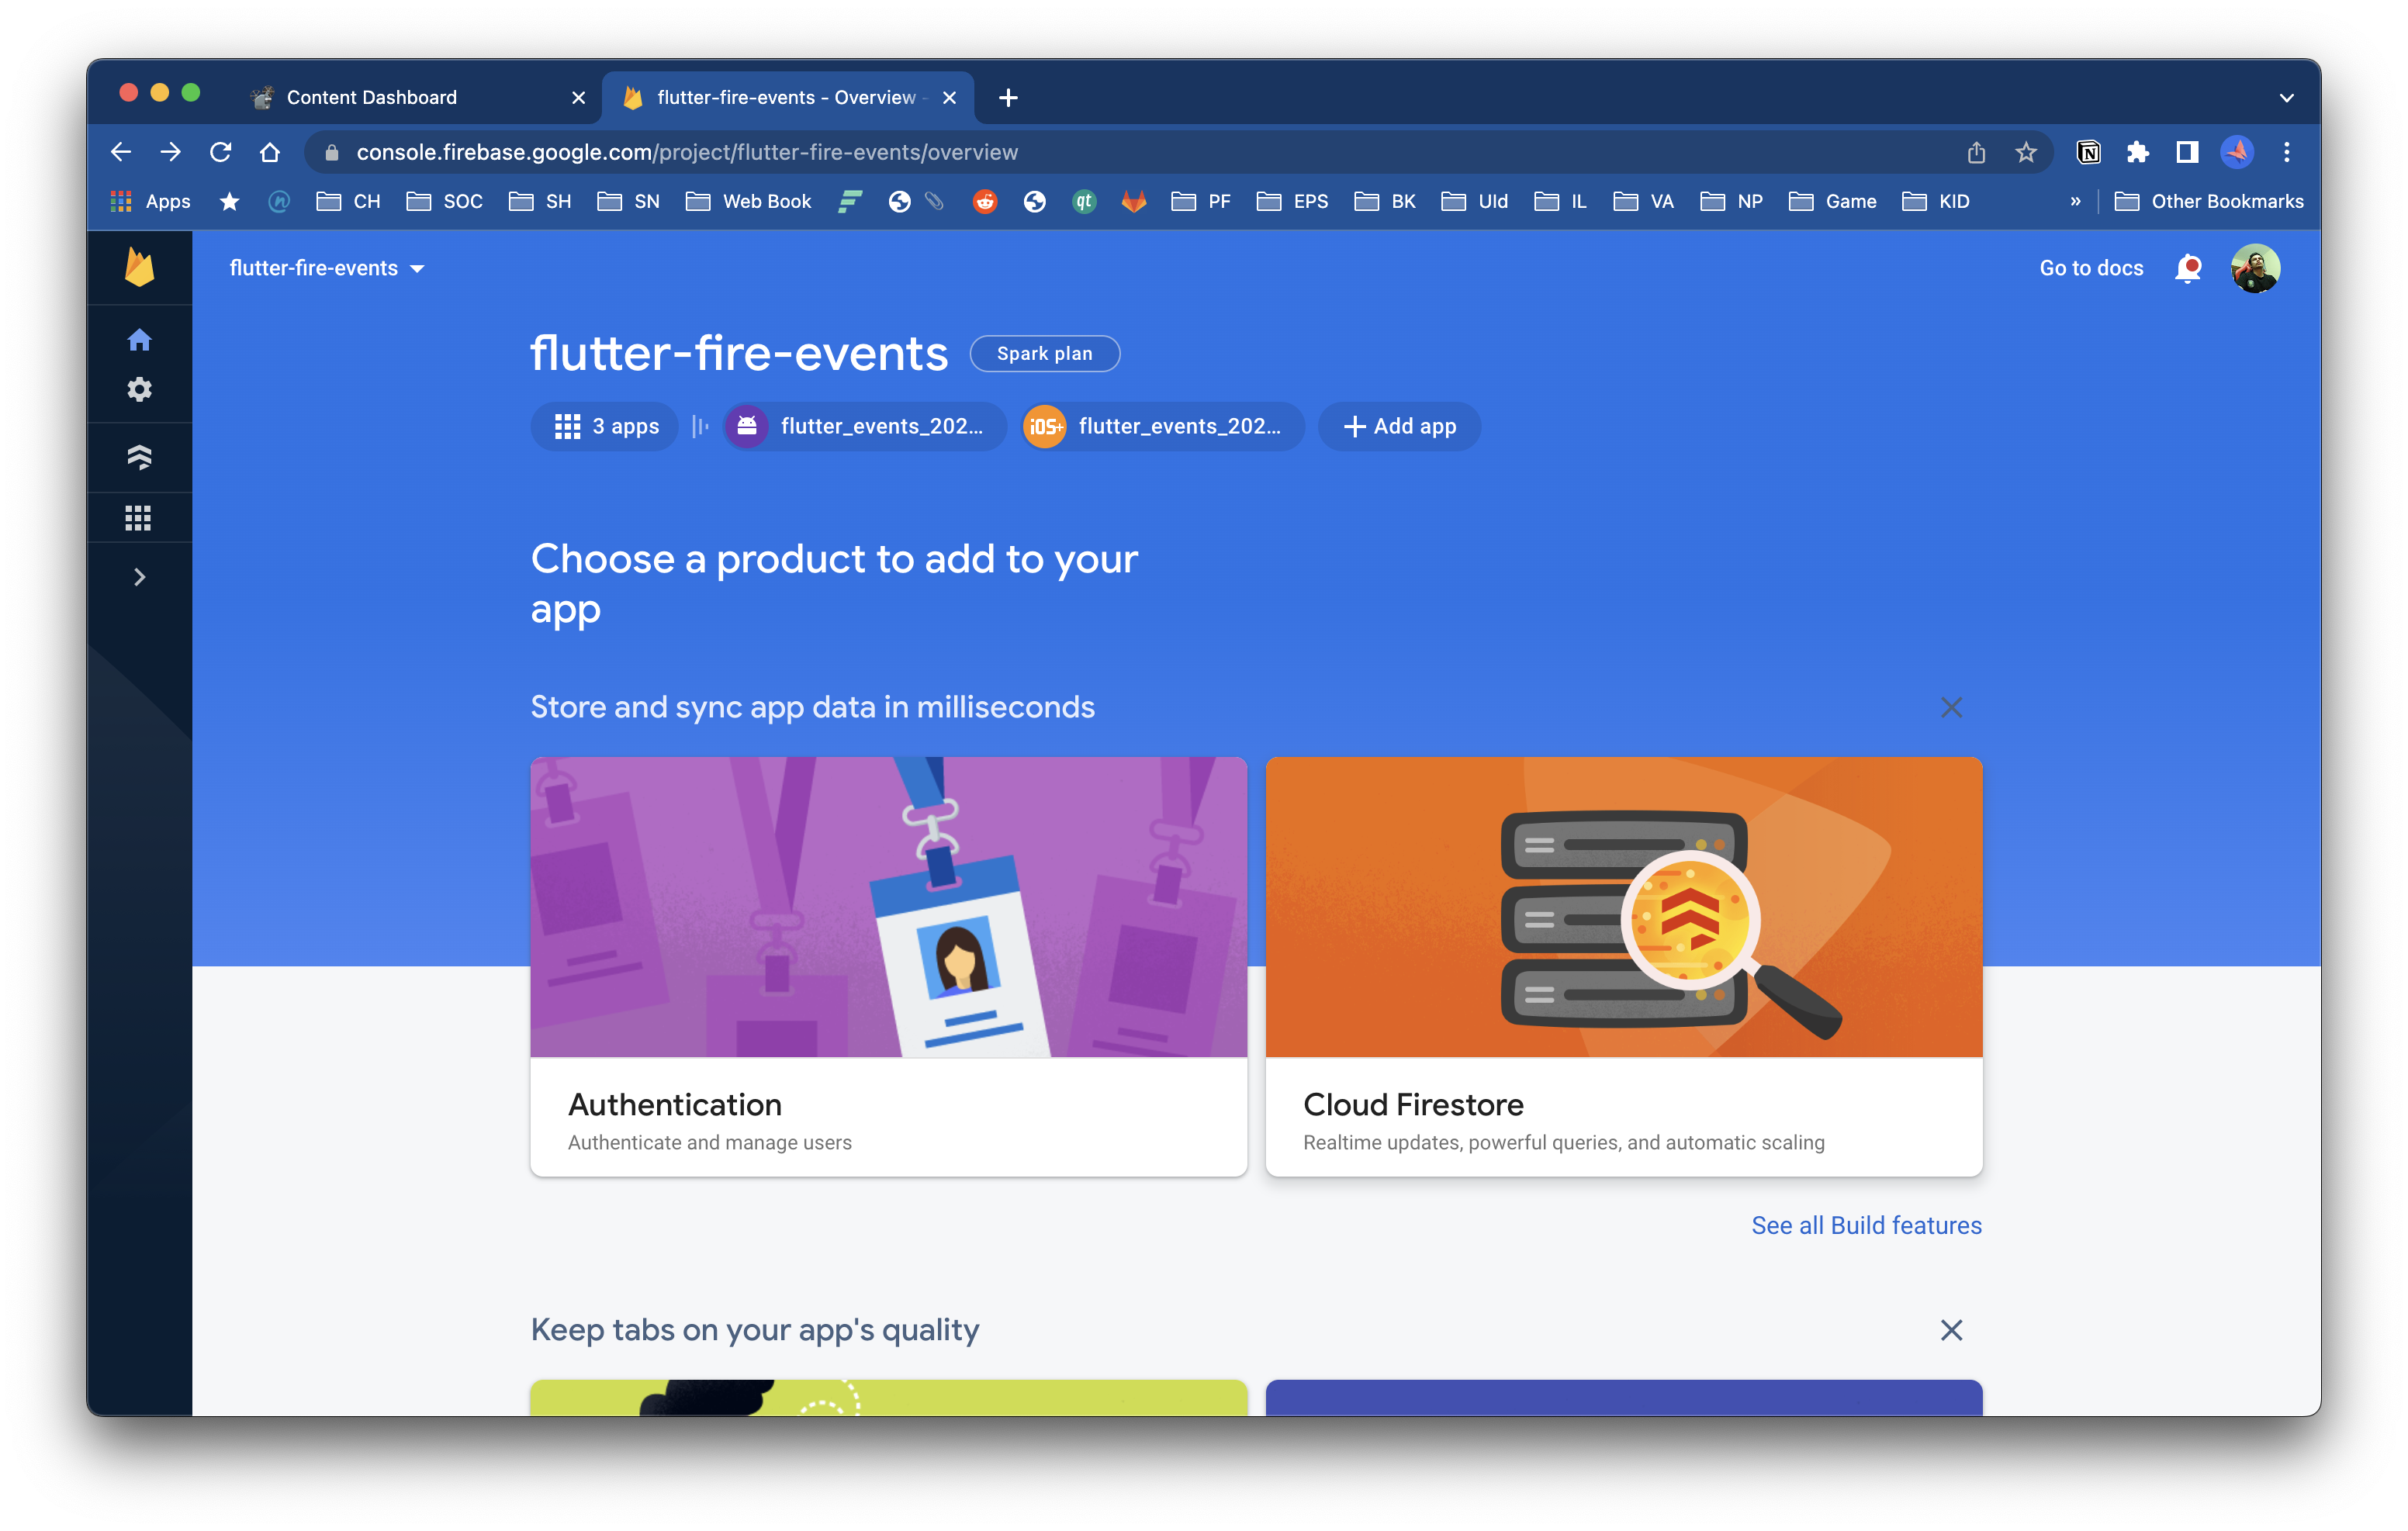Open the Apps bookmark shortcut
The image size is (2408, 1531).
point(150,201)
